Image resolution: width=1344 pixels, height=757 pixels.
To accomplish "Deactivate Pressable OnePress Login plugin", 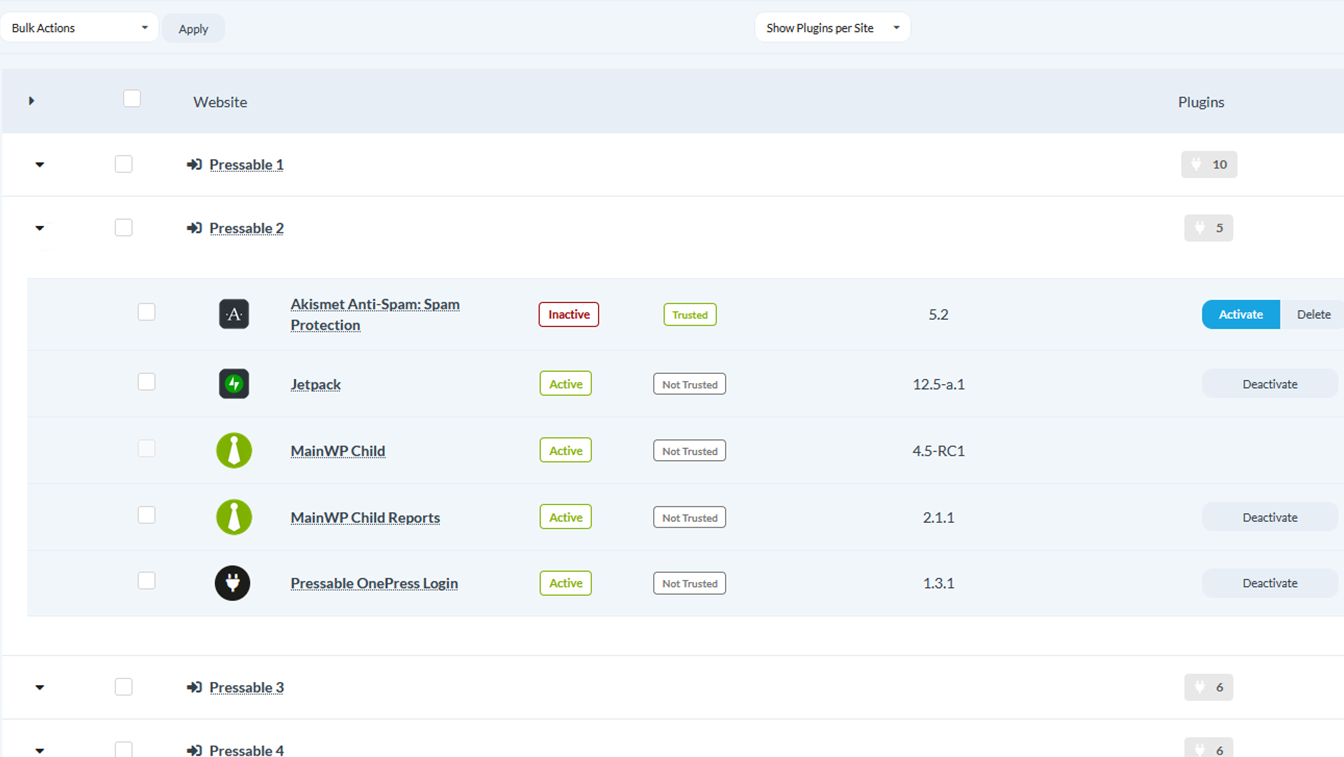I will point(1270,583).
